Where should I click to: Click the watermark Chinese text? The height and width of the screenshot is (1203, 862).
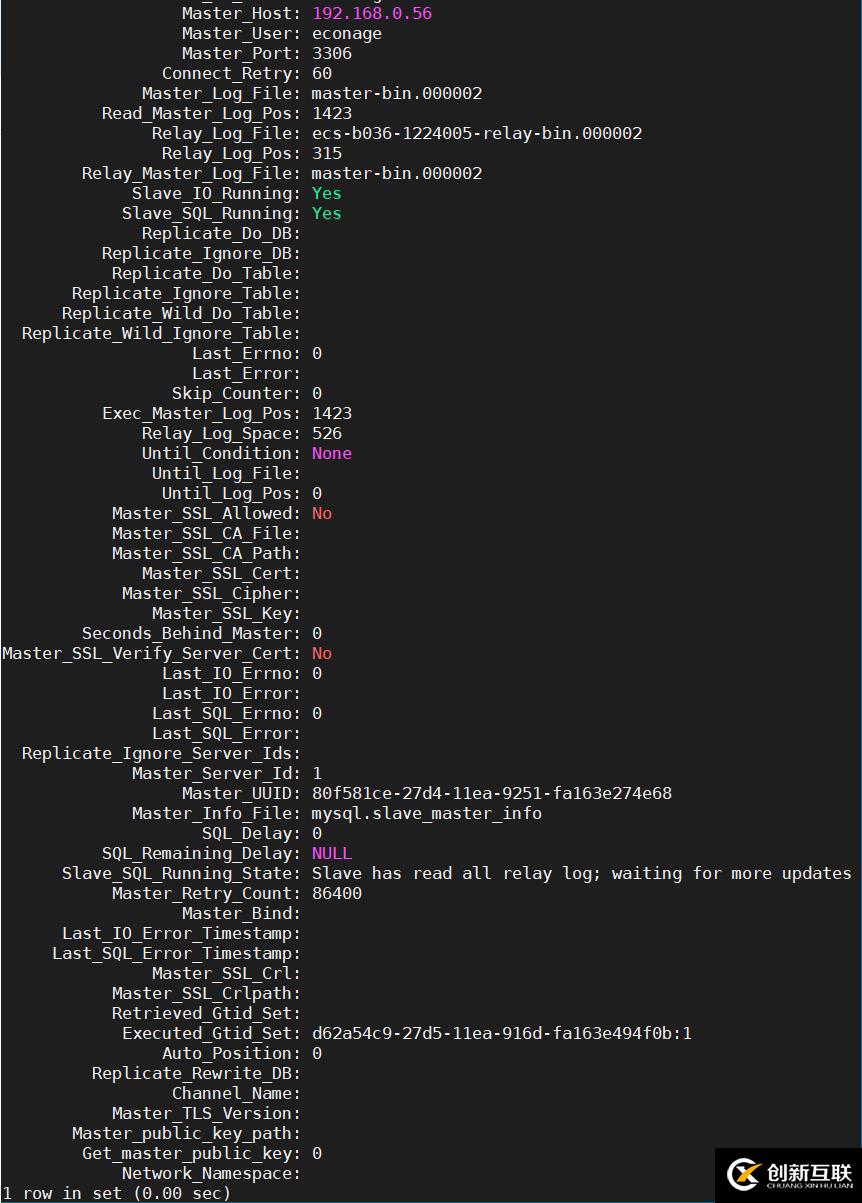(809, 1171)
